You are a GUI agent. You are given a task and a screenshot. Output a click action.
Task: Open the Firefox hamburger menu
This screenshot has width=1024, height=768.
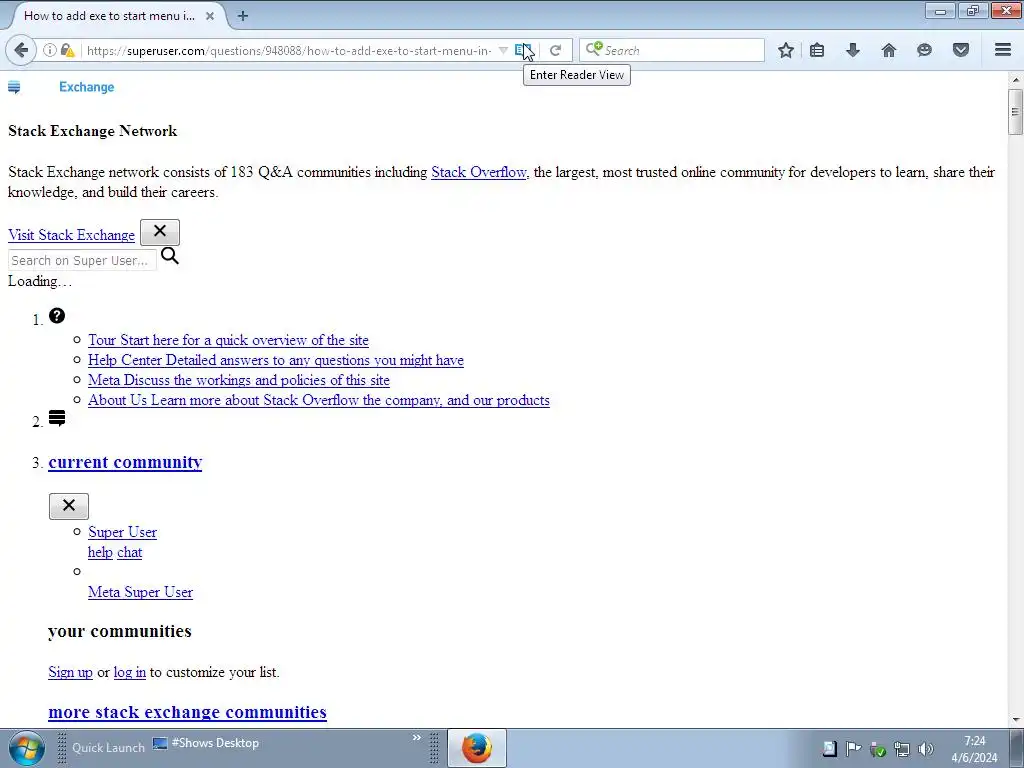coord(1003,50)
